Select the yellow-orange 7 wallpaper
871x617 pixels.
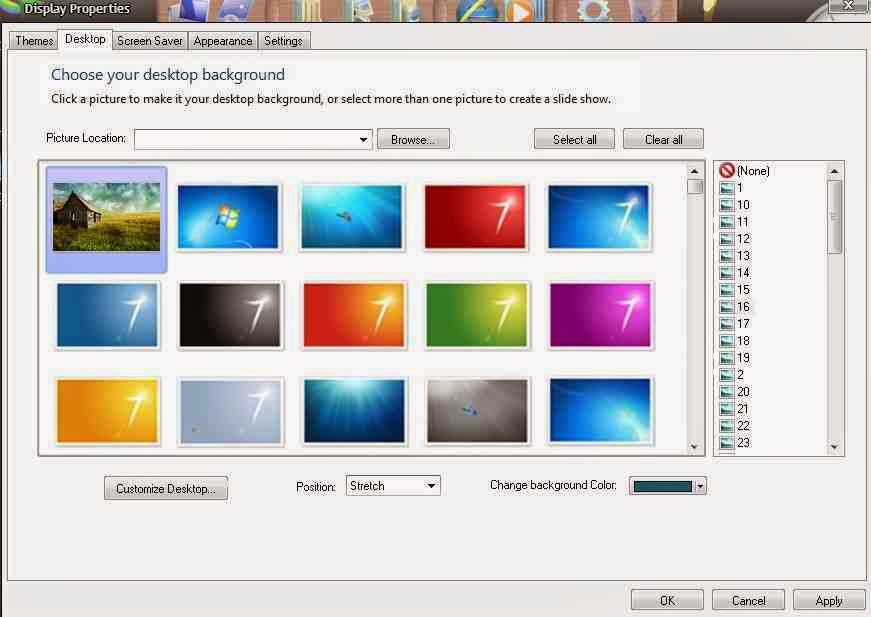pyautogui.click(x=107, y=411)
